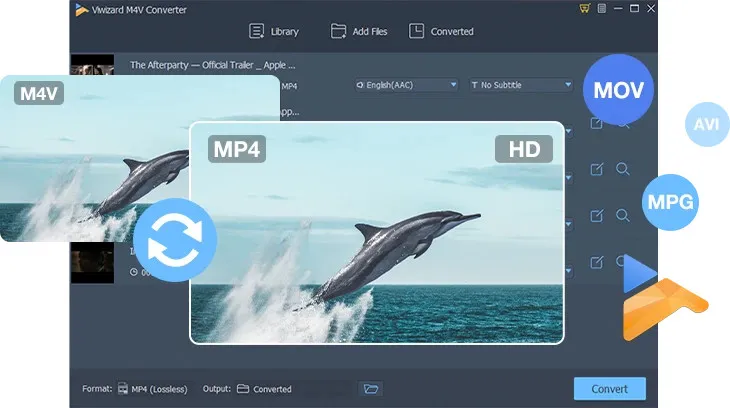Viewport: 730px width, 408px height.
Task: Click the large blue convert sync icon
Action: [175, 240]
